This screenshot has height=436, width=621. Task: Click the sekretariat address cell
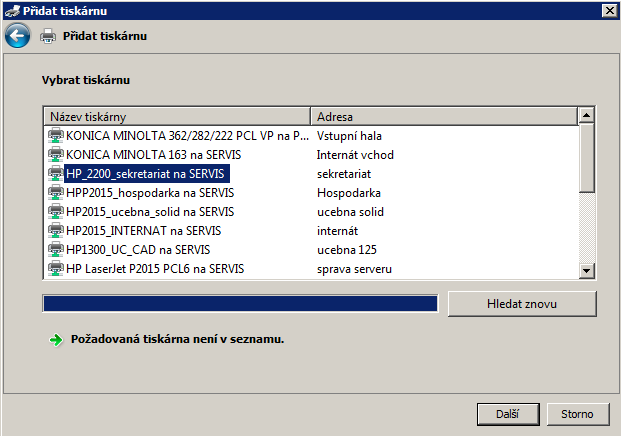pos(344,174)
